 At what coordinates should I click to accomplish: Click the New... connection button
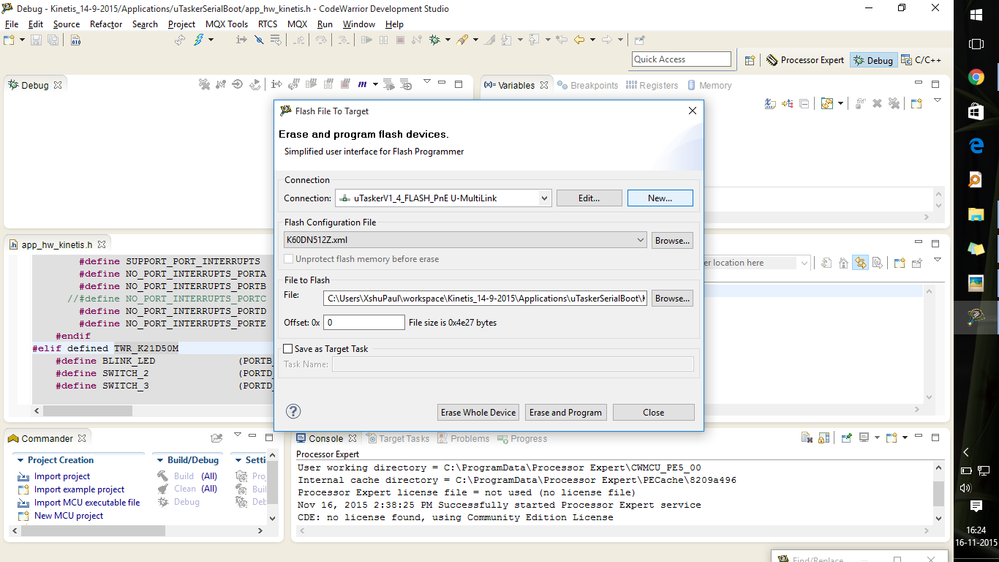pyautogui.click(x=659, y=198)
